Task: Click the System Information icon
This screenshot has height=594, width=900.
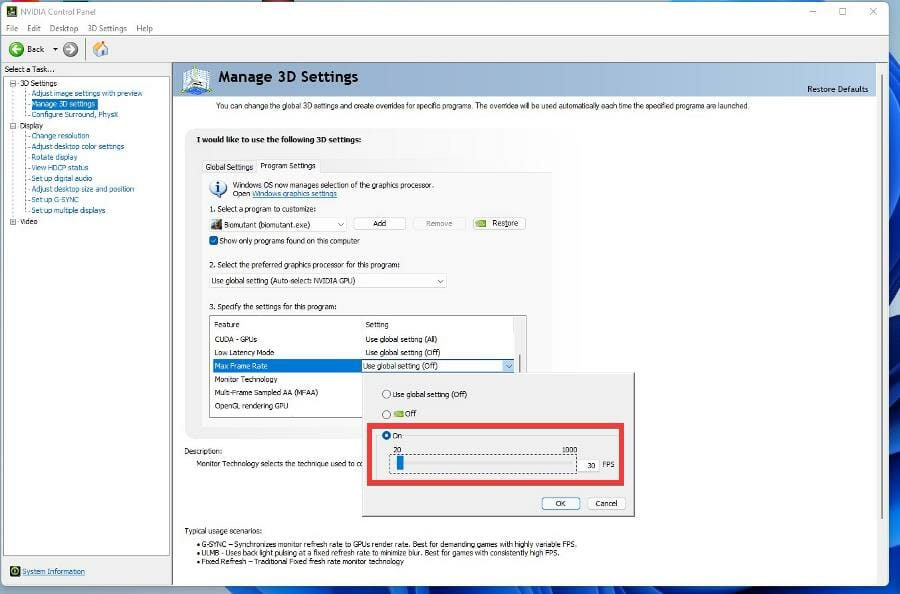Action: pos(15,571)
